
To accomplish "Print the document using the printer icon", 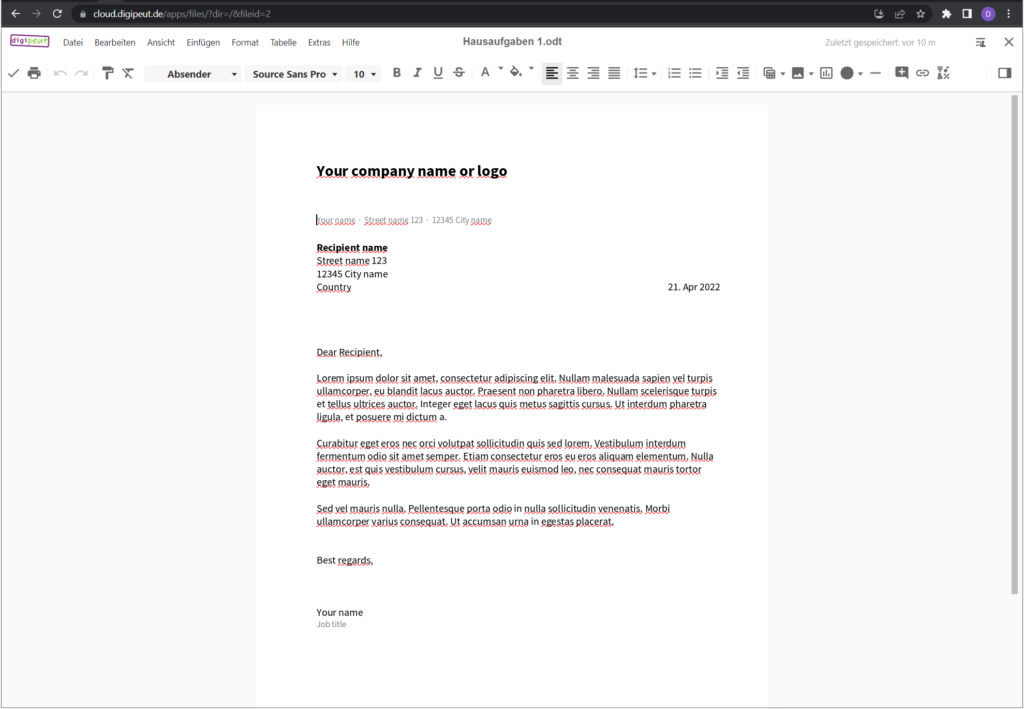I will [34, 73].
